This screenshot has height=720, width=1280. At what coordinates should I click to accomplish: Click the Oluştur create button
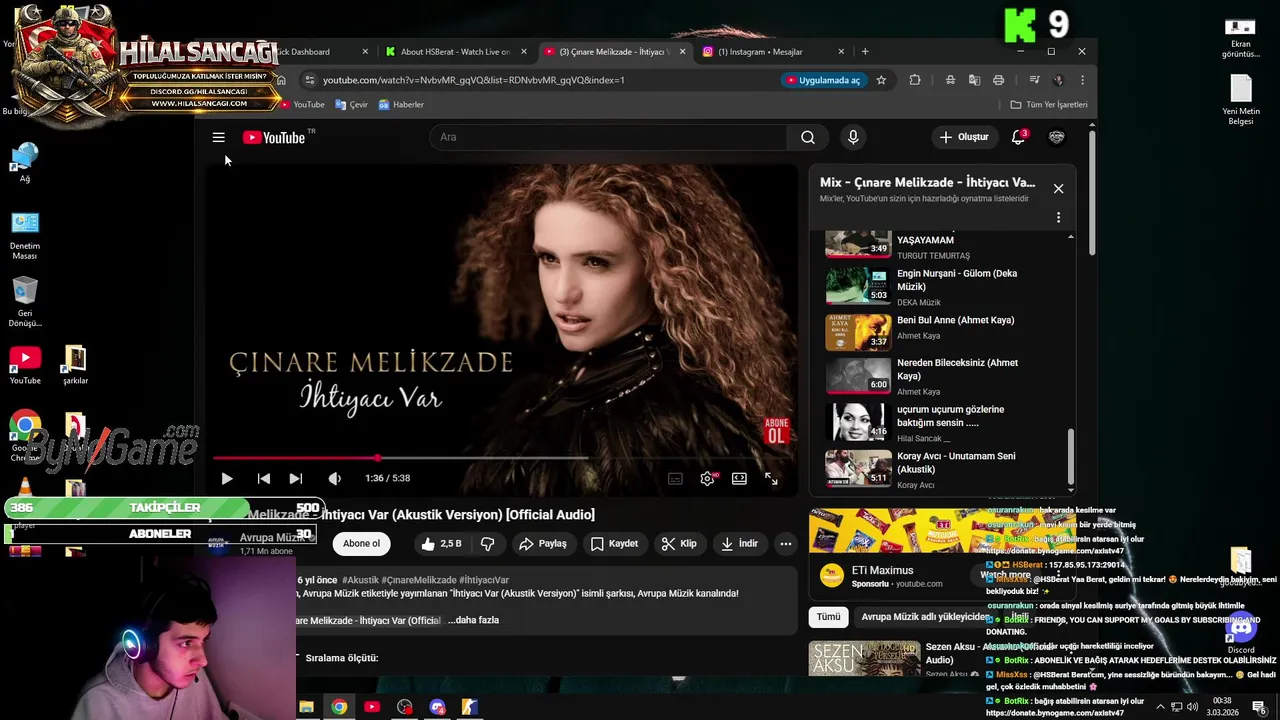pyautogui.click(x=964, y=137)
